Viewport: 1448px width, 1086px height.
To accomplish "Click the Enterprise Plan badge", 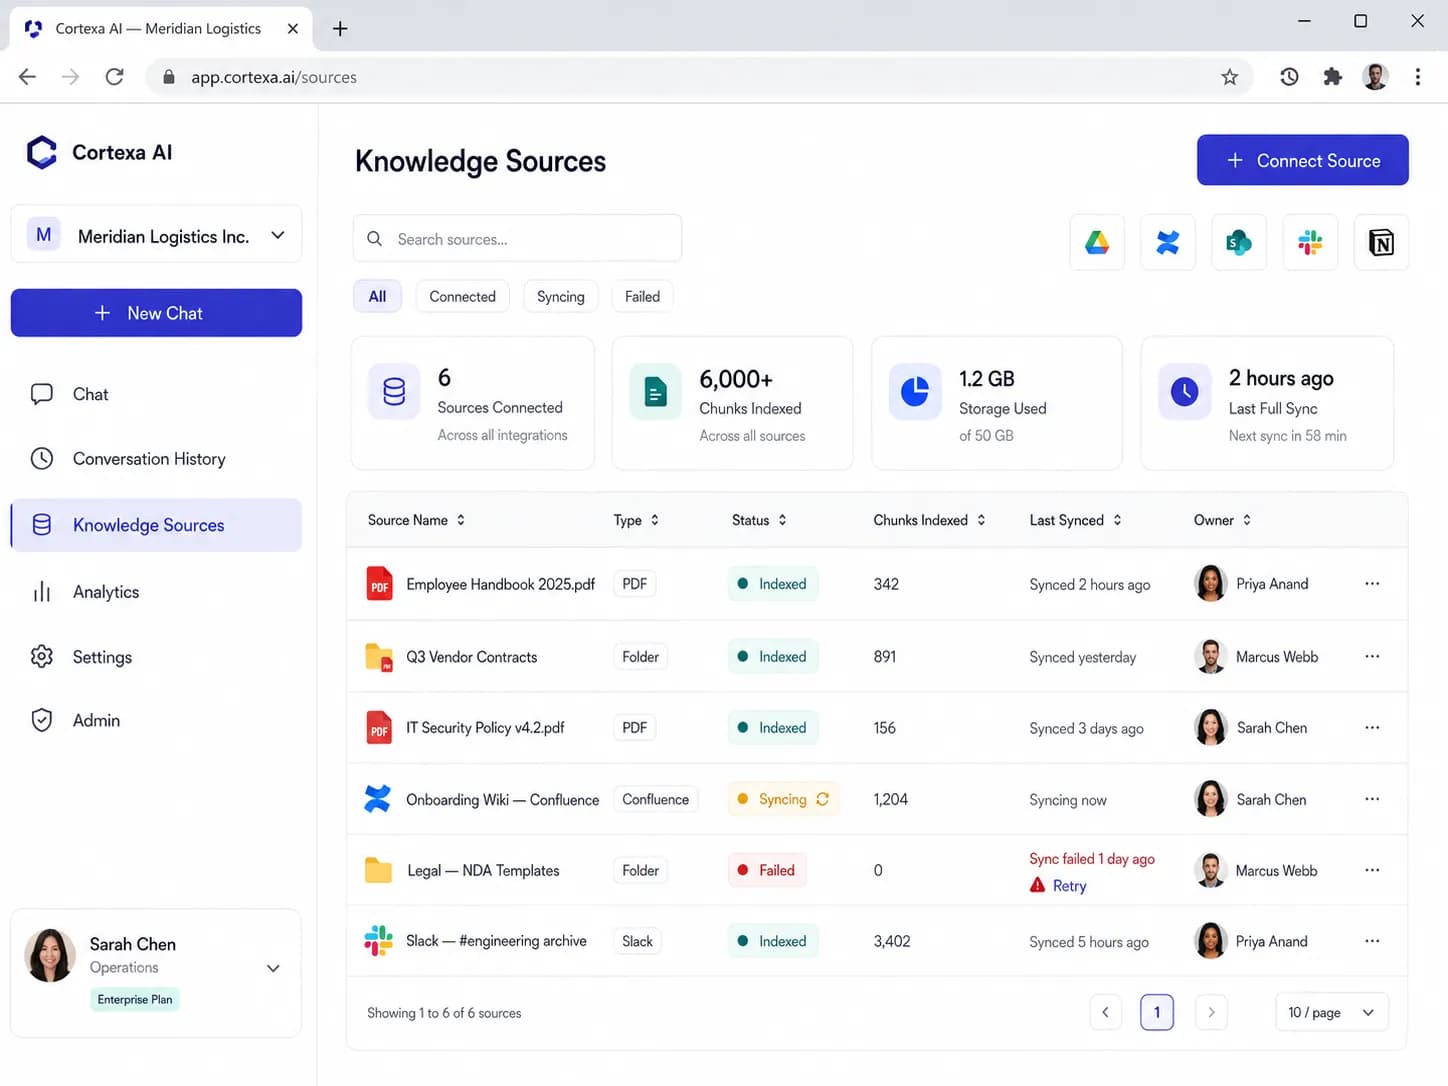I will (x=135, y=999).
